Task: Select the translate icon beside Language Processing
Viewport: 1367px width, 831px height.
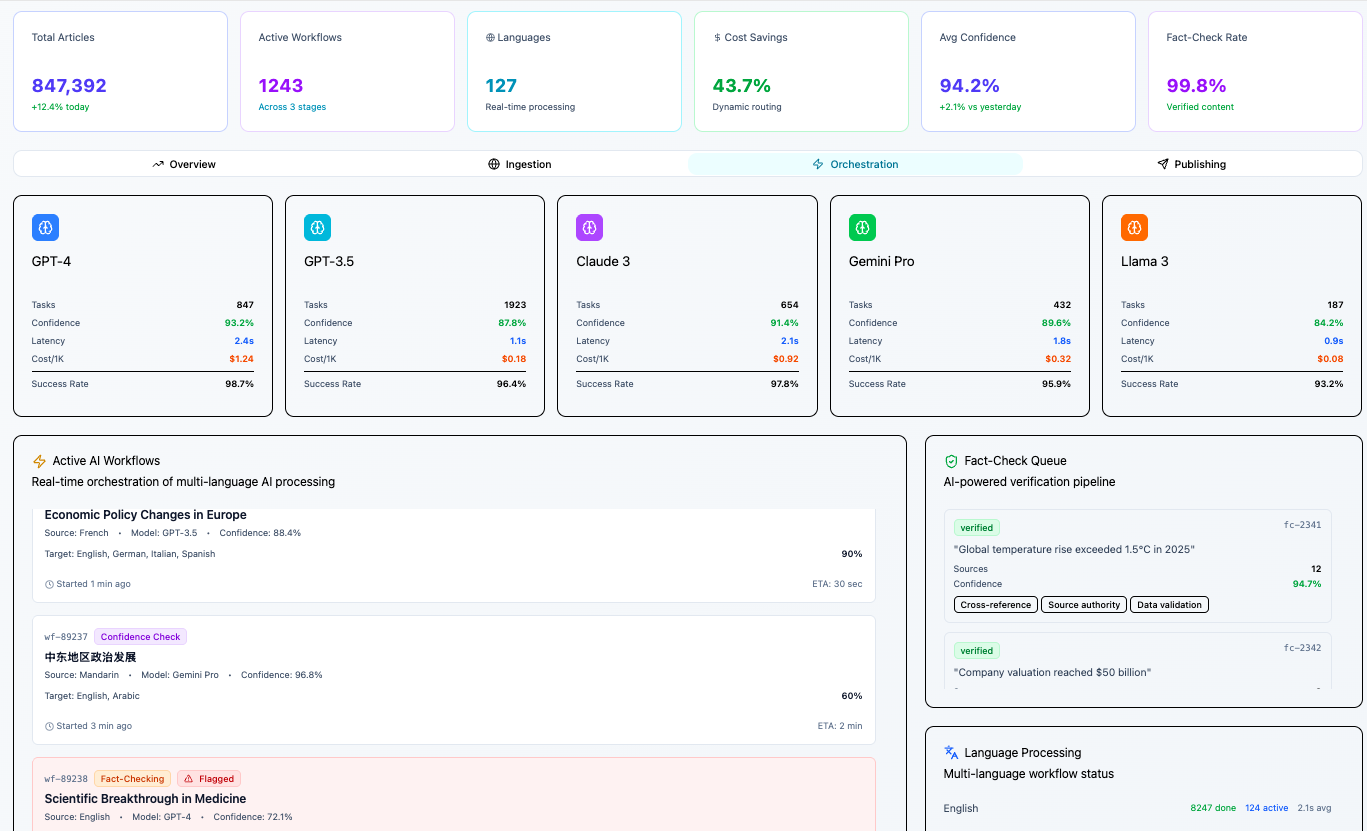Action: coord(951,752)
